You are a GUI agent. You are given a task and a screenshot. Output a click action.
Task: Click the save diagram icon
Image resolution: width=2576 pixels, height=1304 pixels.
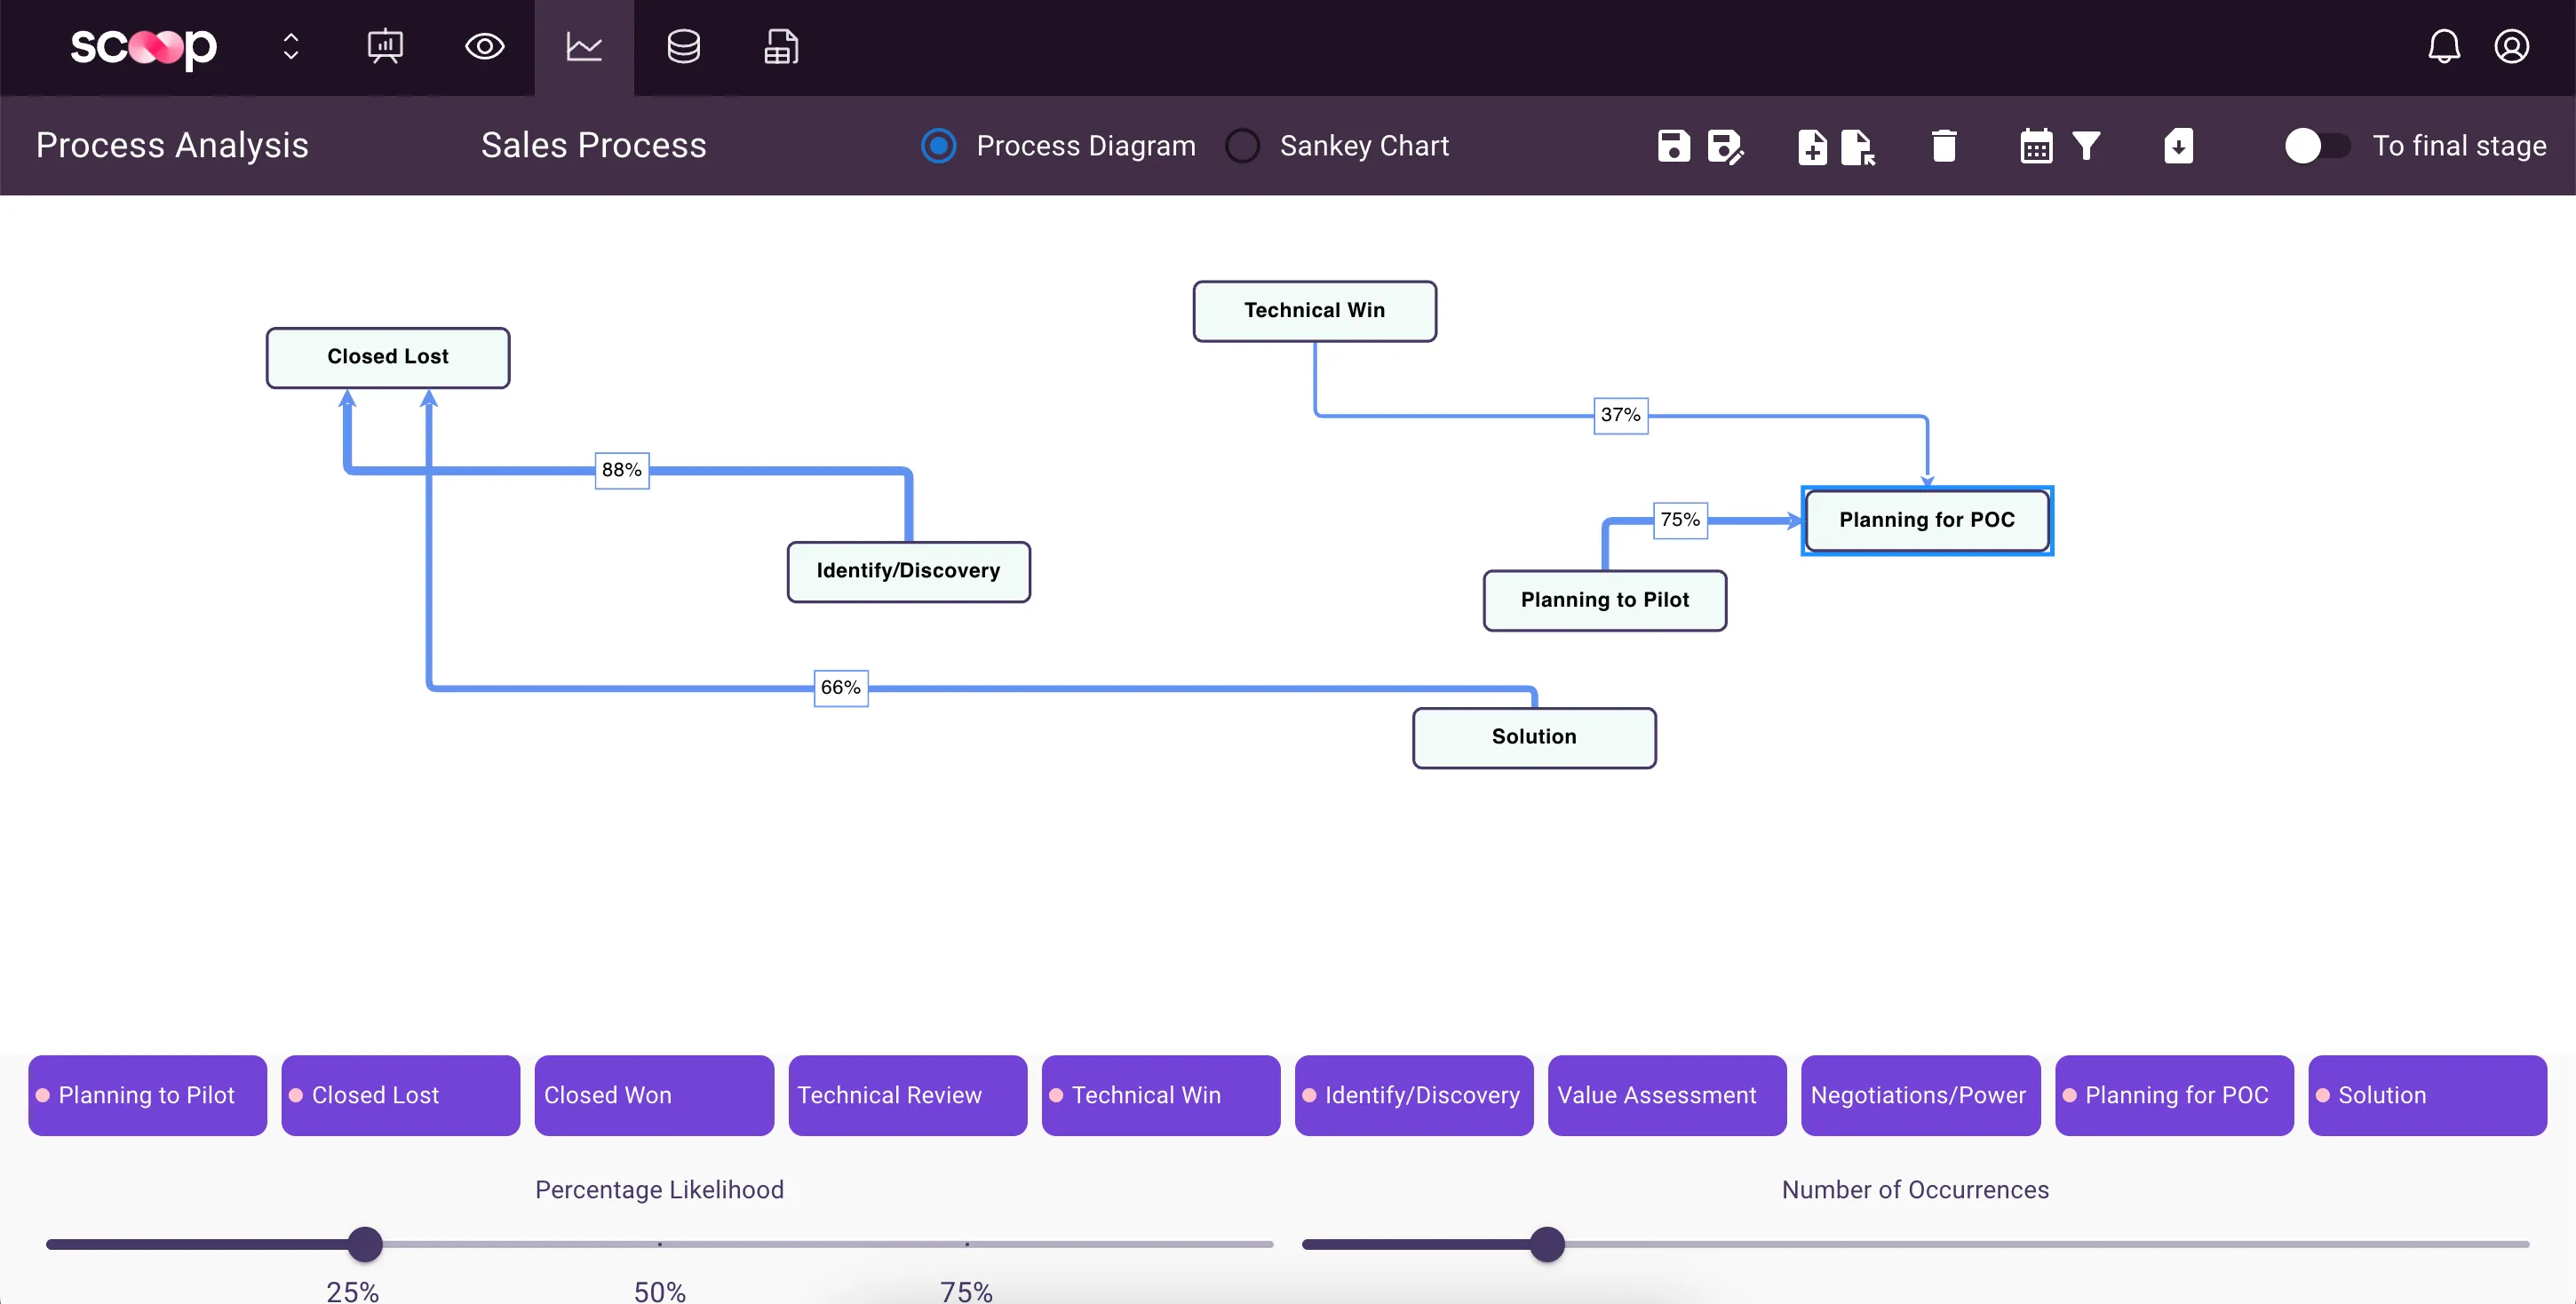point(1673,146)
